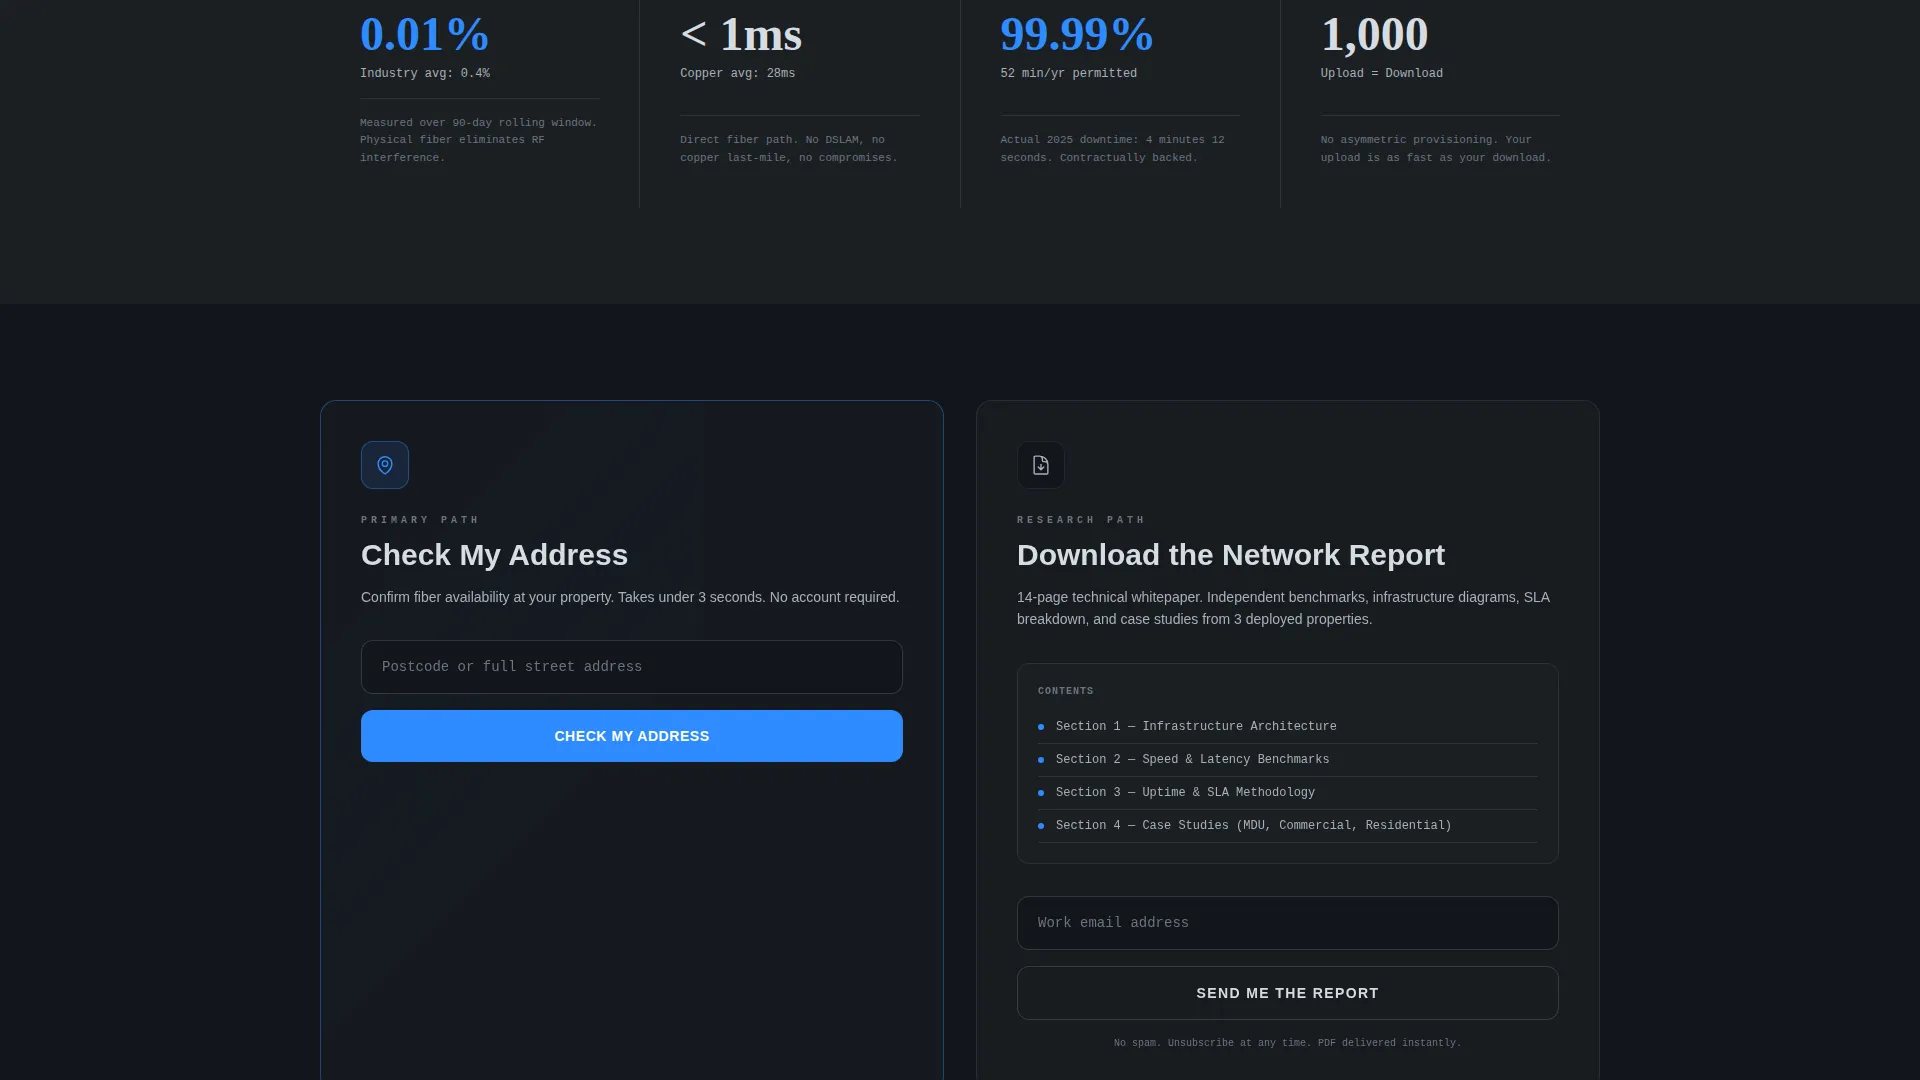
Task: Focus the postcode or street address field
Action: [x=632, y=667]
